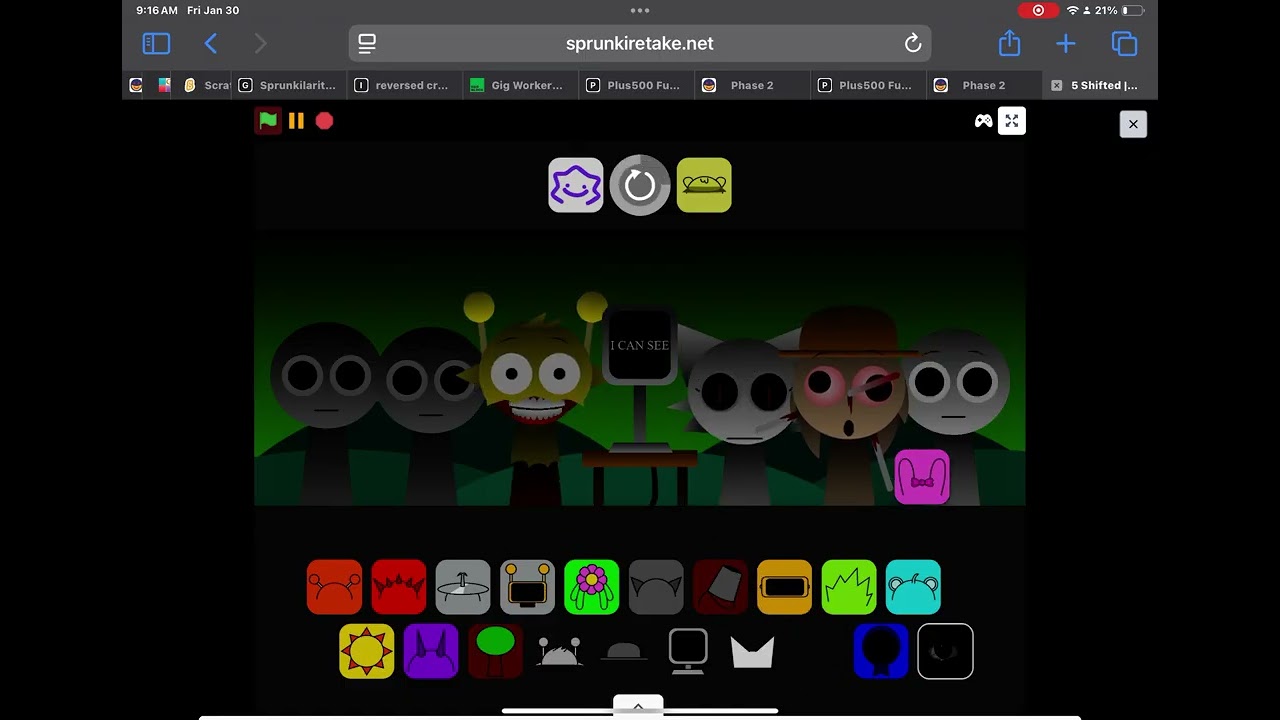Start the game with the green flag
1280x720 pixels.
[x=268, y=121]
